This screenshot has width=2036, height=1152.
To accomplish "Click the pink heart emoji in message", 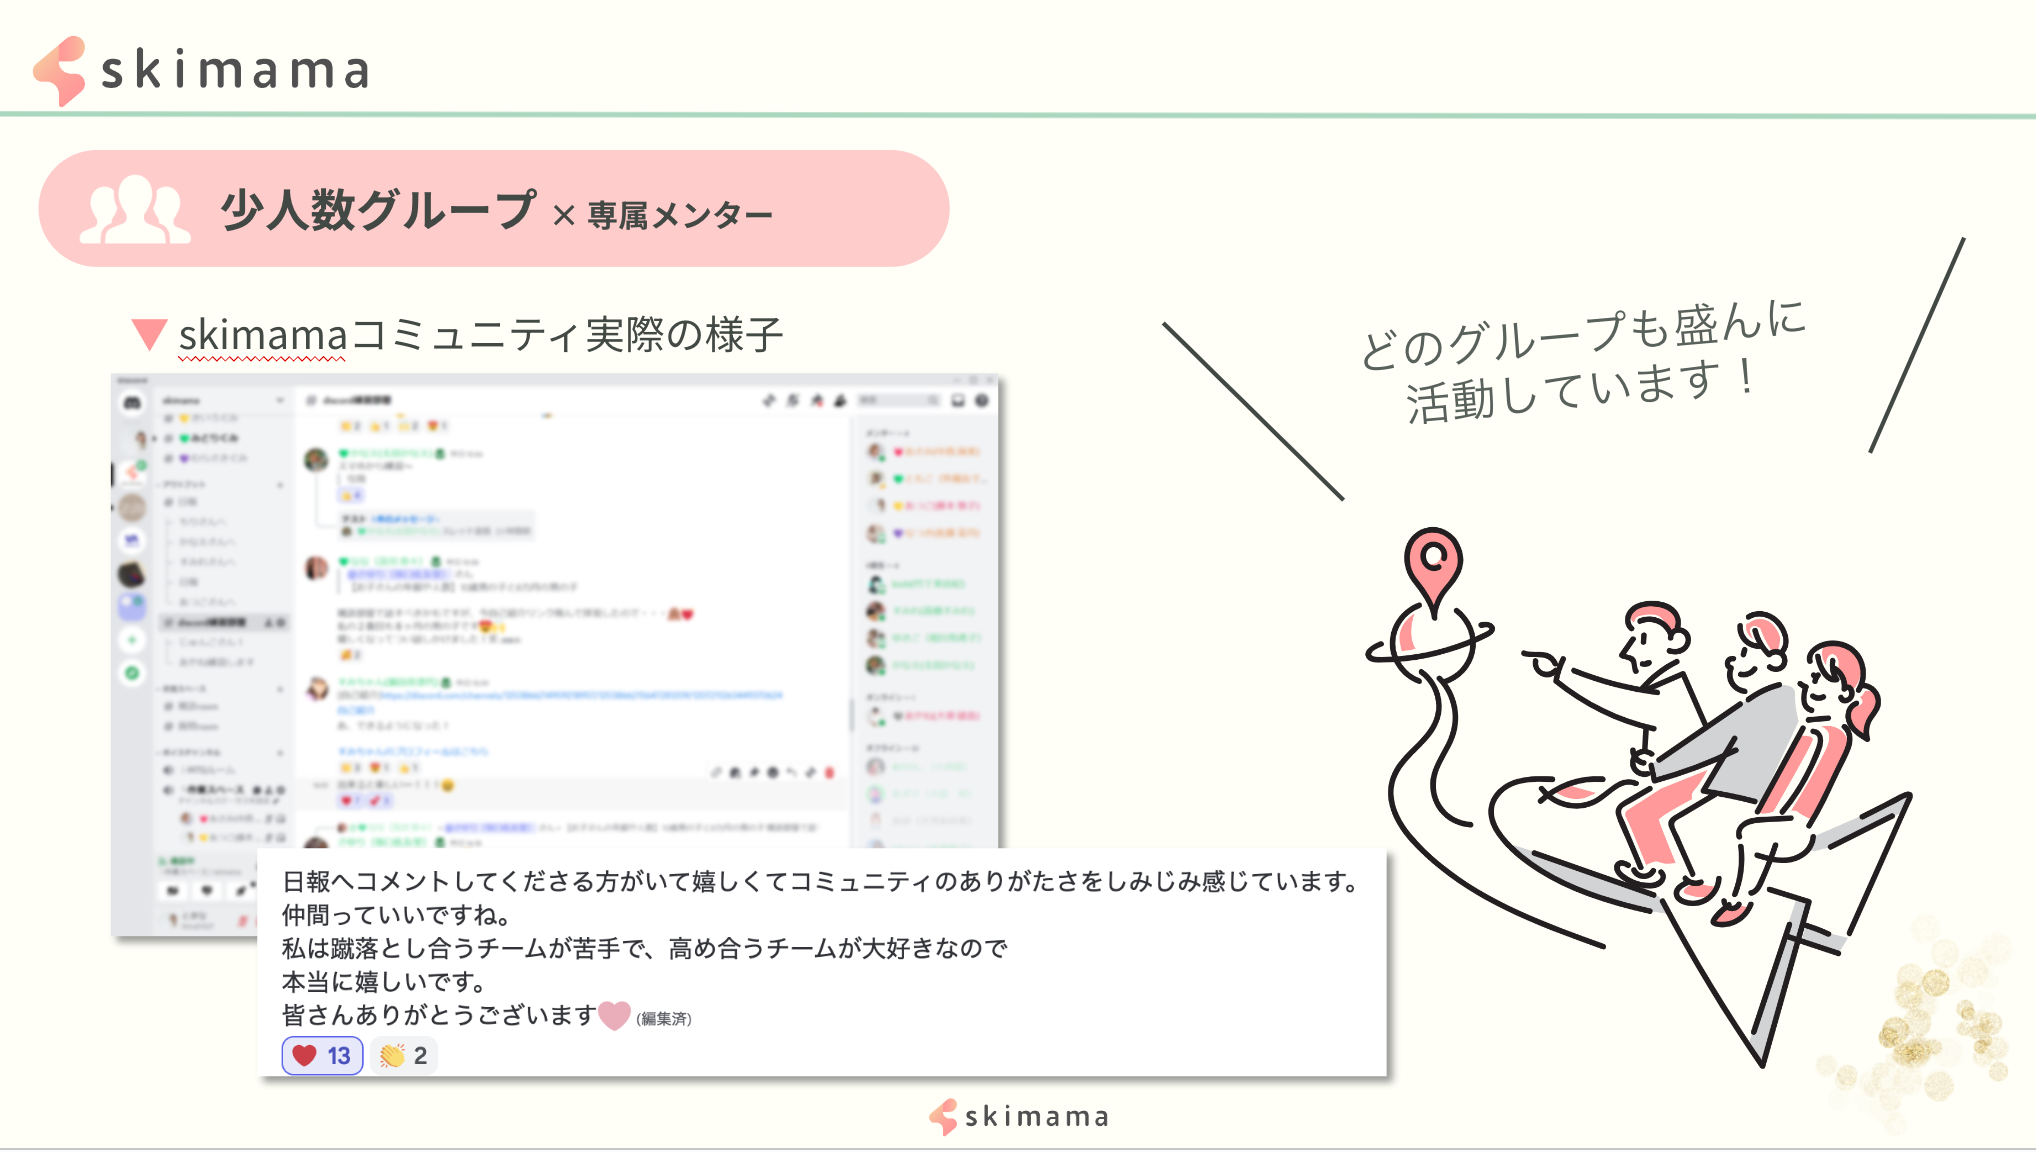I will coord(614,1015).
